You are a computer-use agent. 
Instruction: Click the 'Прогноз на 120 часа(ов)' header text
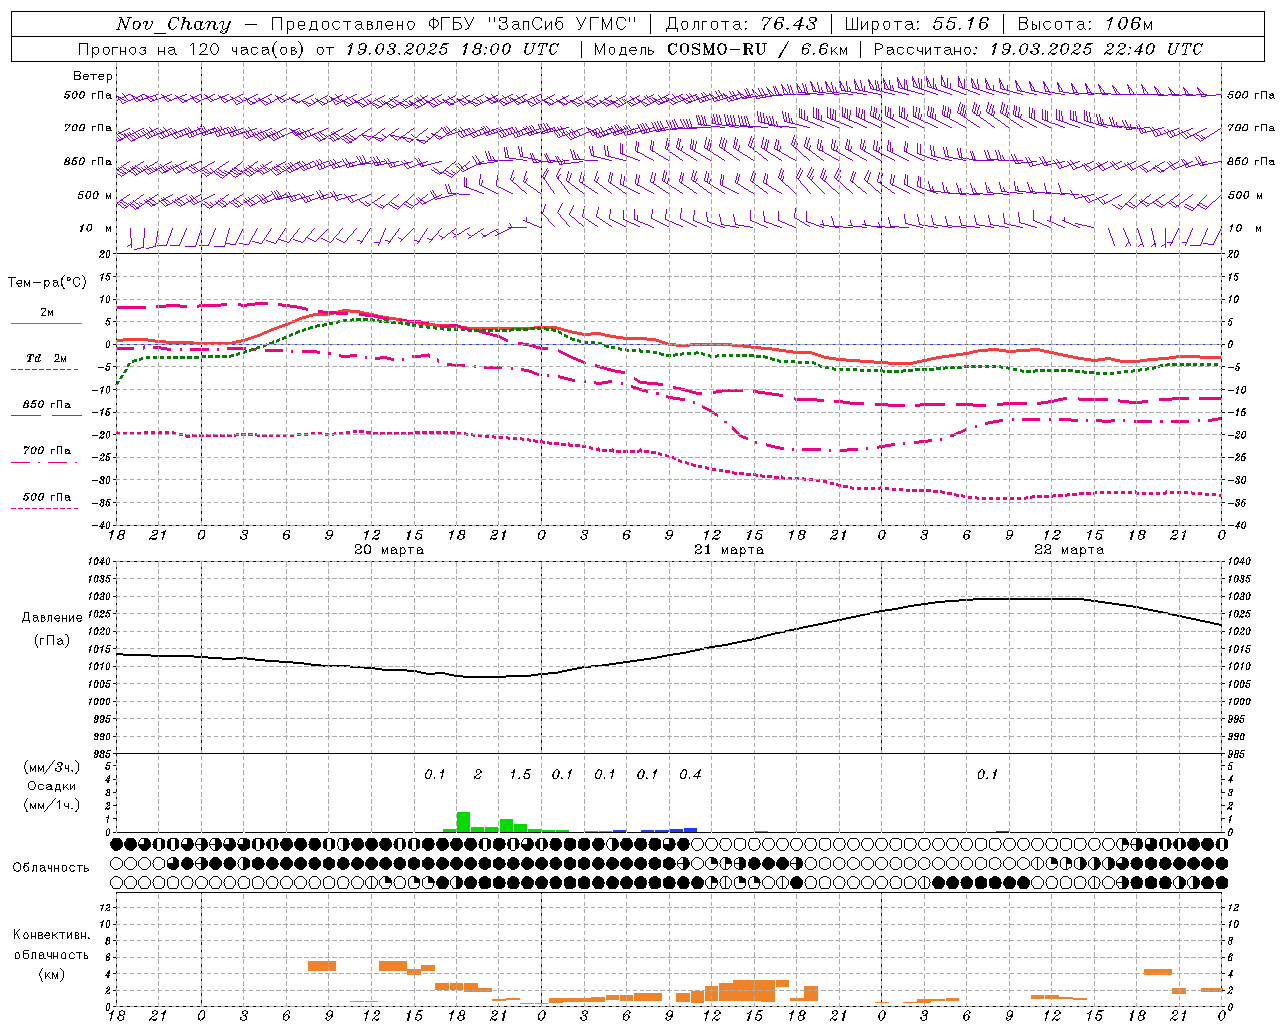click(x=192, y=49)
